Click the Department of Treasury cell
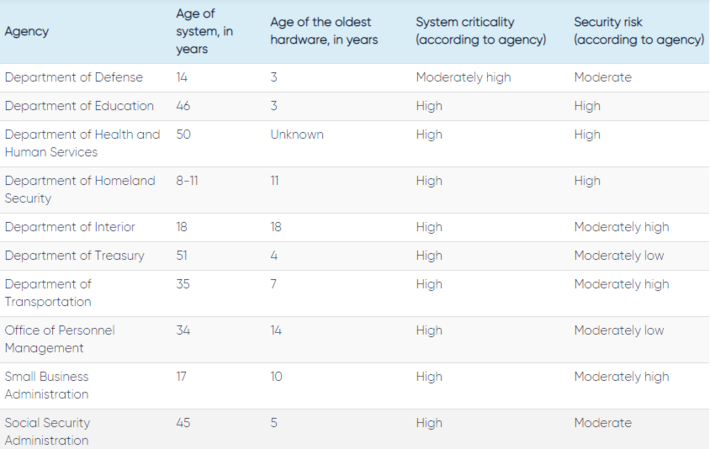Viewport: 710px width, 449px height. point(74,256)
